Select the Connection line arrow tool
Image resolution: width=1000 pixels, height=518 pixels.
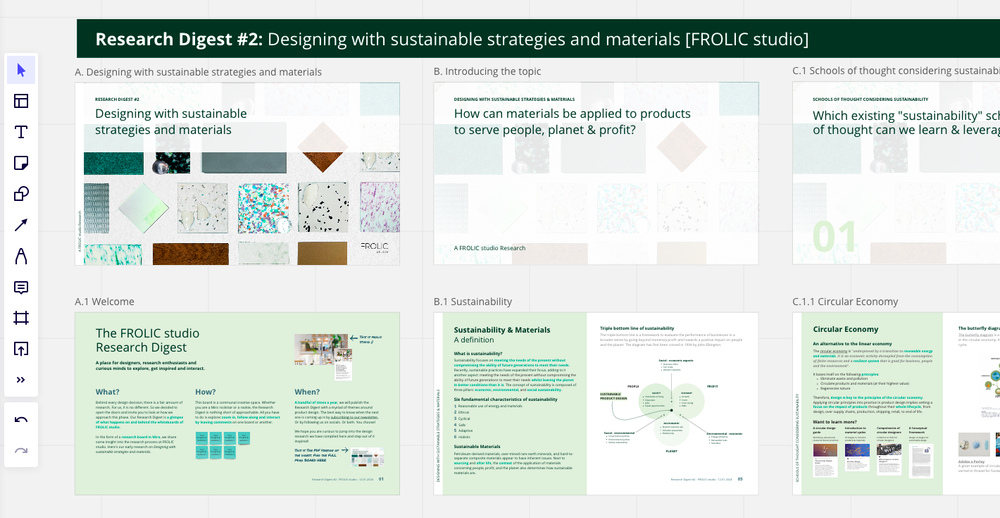coord(21,225)
